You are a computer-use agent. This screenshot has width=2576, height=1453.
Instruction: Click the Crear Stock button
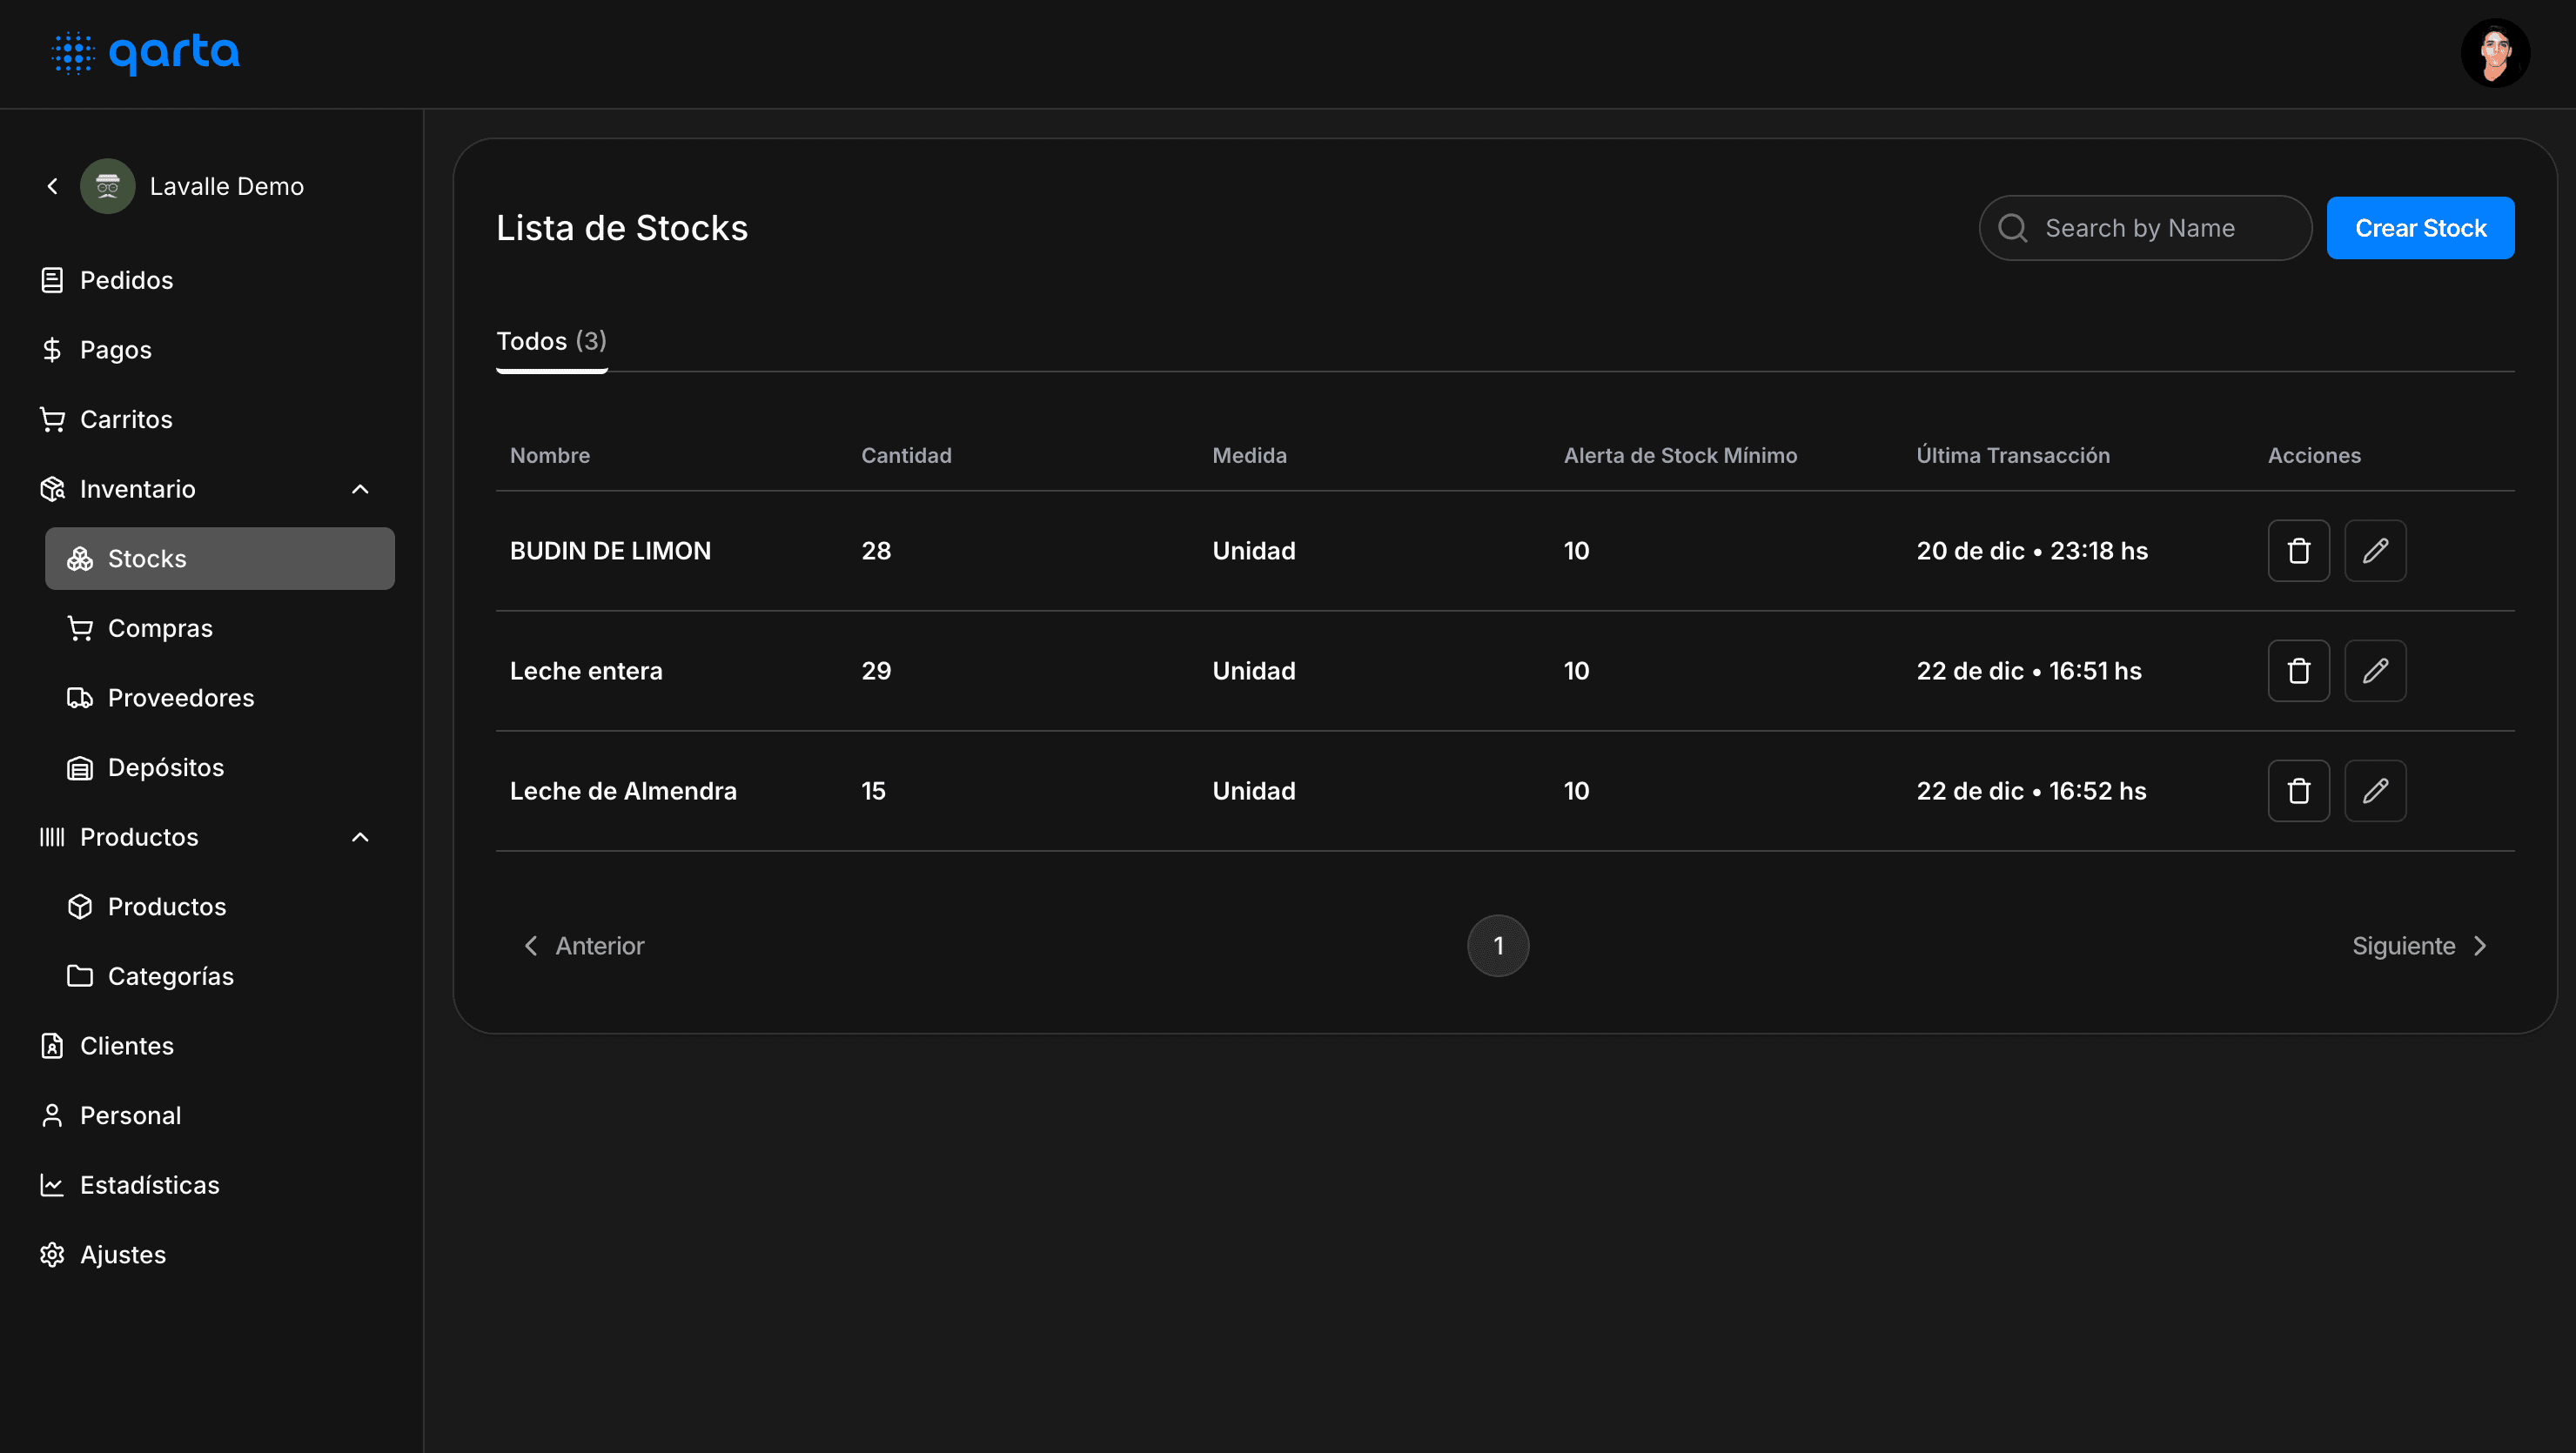2420,226
